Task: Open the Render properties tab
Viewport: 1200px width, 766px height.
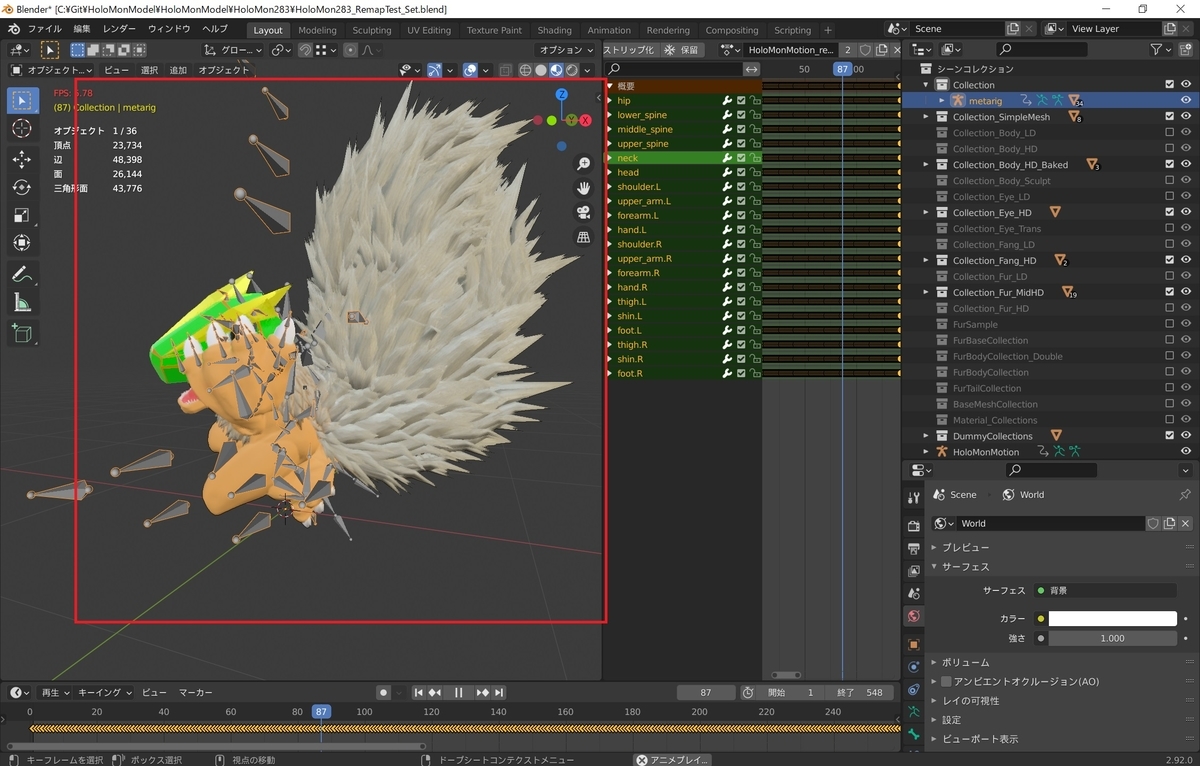Action: (x=913, y=526)
